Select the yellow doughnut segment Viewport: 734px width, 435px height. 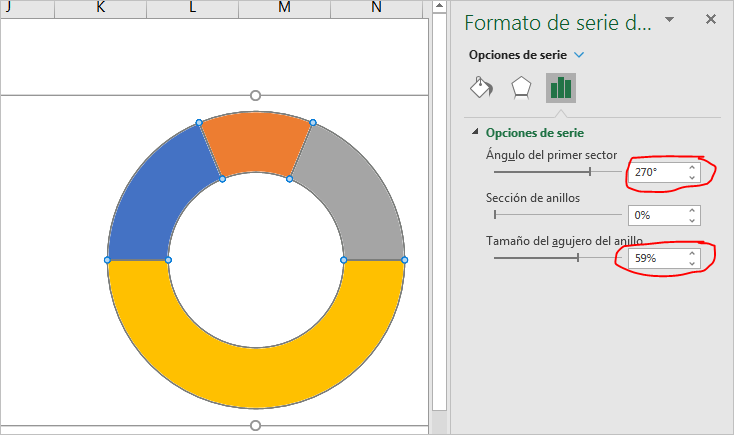pos(256,377)
